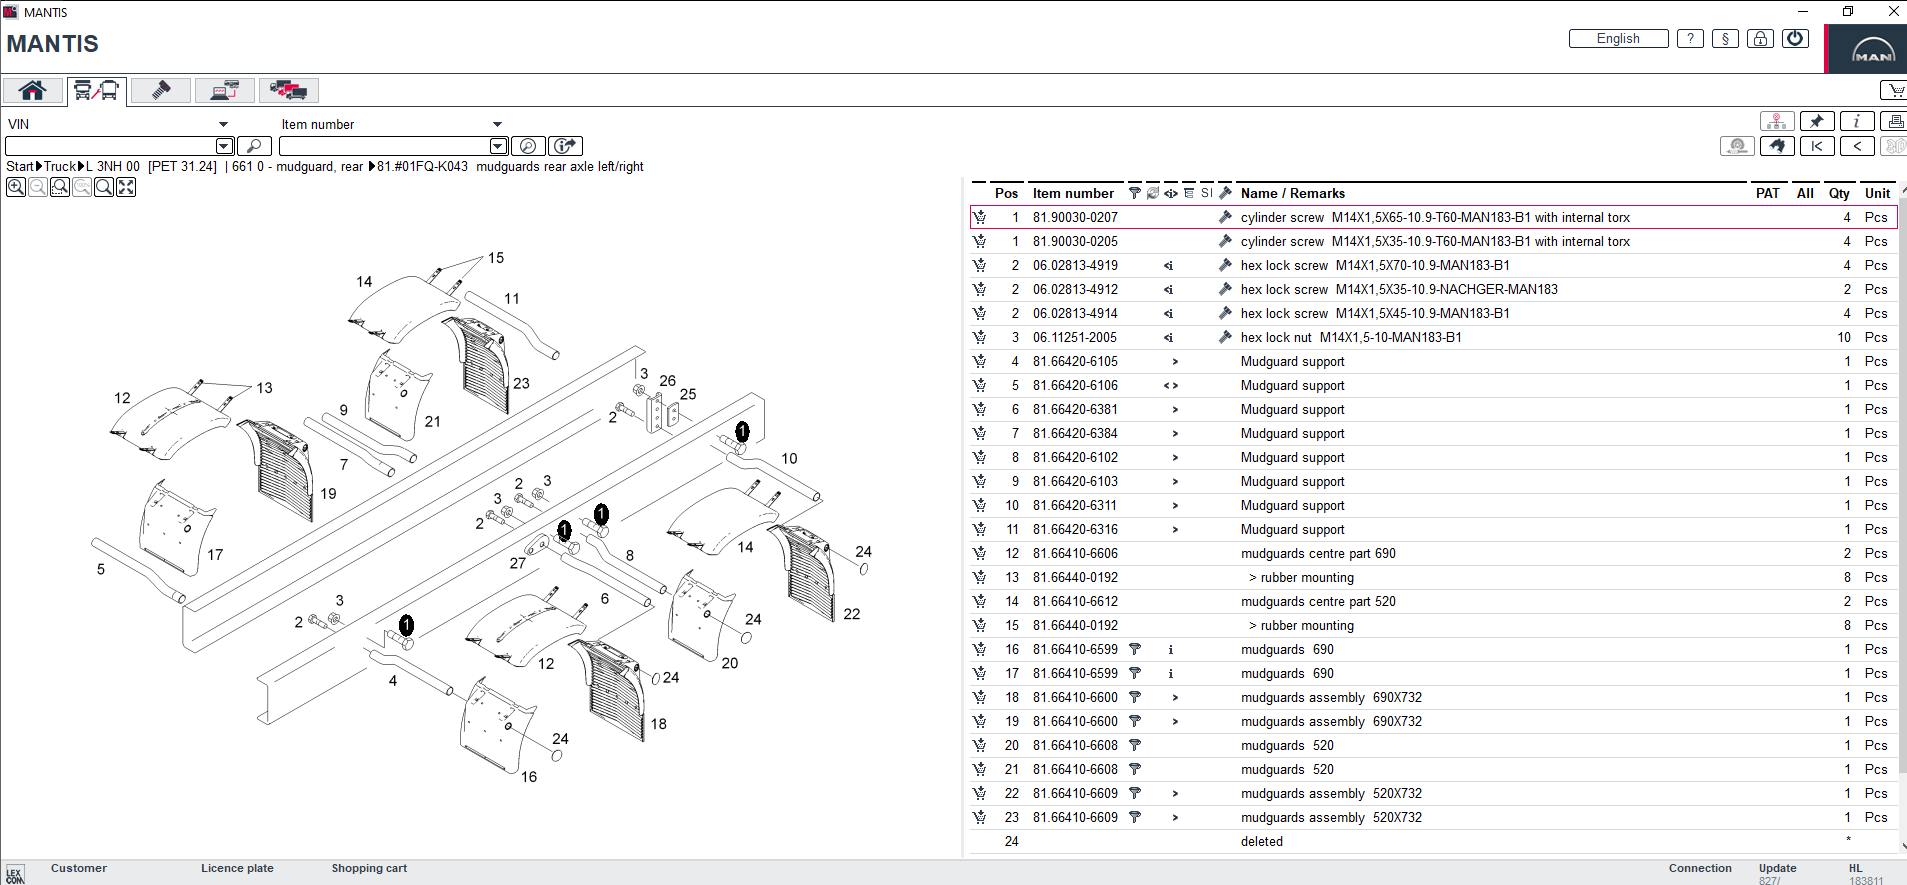
Task: Expand mudguards assembly 520X732 position 22
Action: coord(1175,793)
